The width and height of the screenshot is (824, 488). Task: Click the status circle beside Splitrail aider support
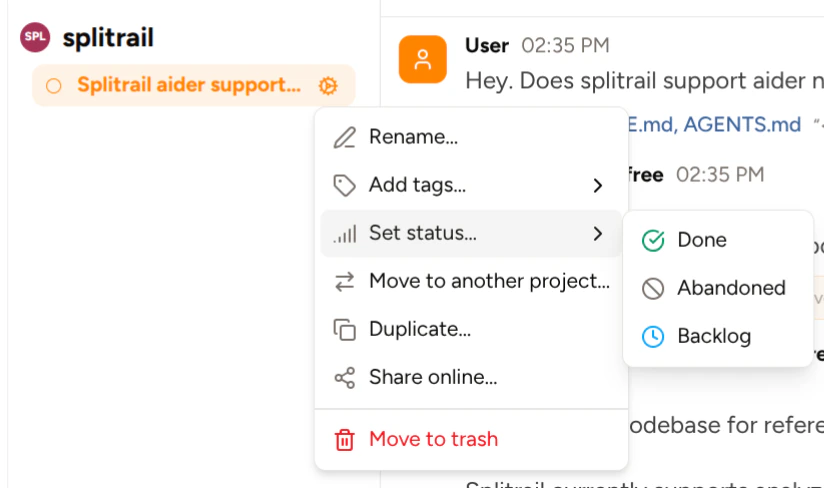pyautogui.click(x=54, y=86)
